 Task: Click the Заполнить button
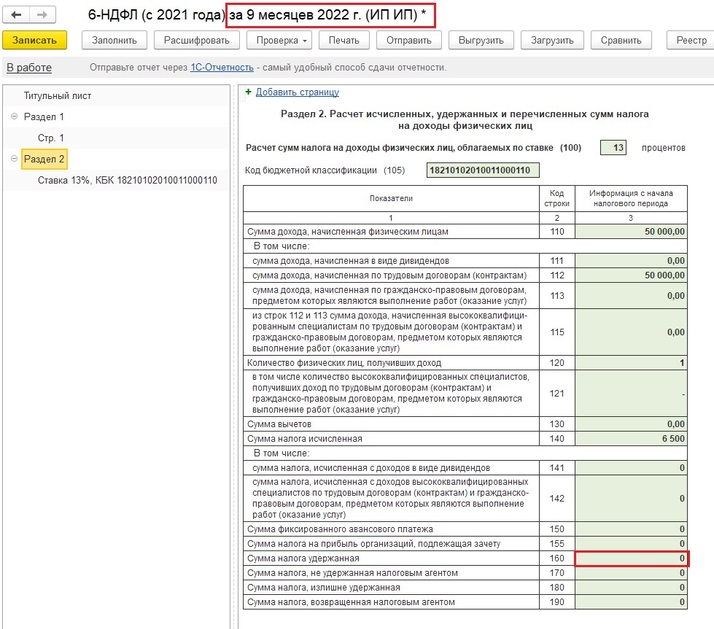[114, 40]
